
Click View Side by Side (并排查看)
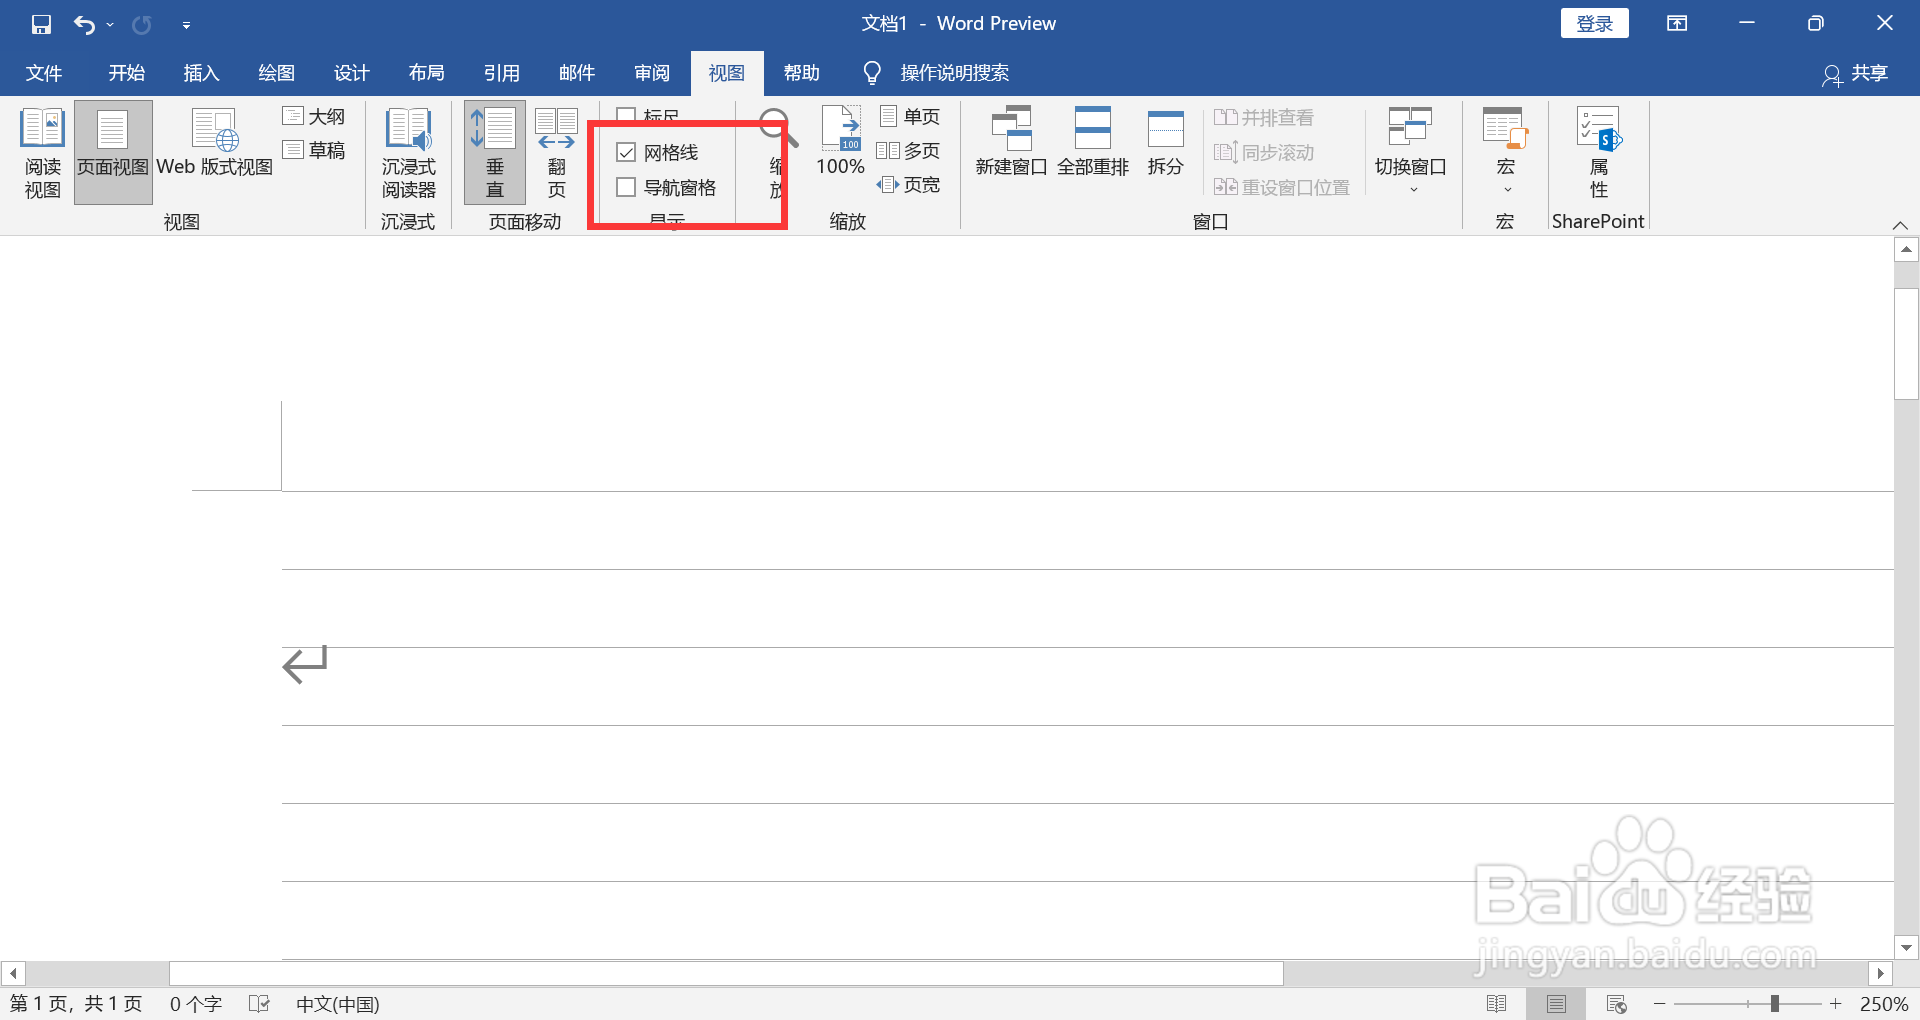pyautogui.click(x=1264, y=118)
